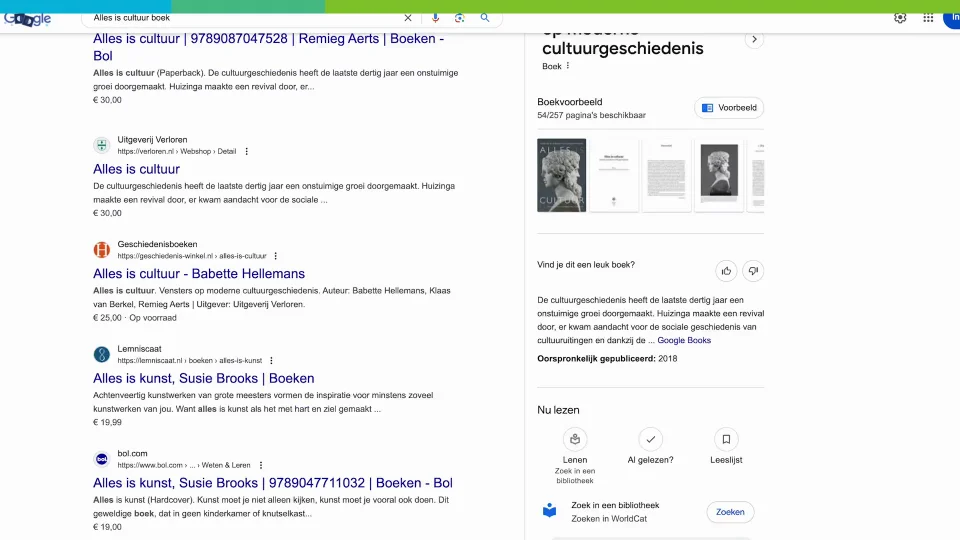Click the Voorbeeld preview button

click(729, 108)
